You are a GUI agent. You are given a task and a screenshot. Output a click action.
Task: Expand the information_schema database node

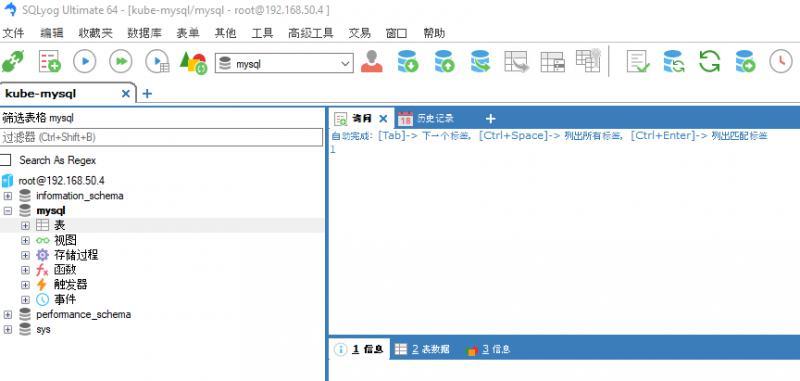click(x=8, y=196)
